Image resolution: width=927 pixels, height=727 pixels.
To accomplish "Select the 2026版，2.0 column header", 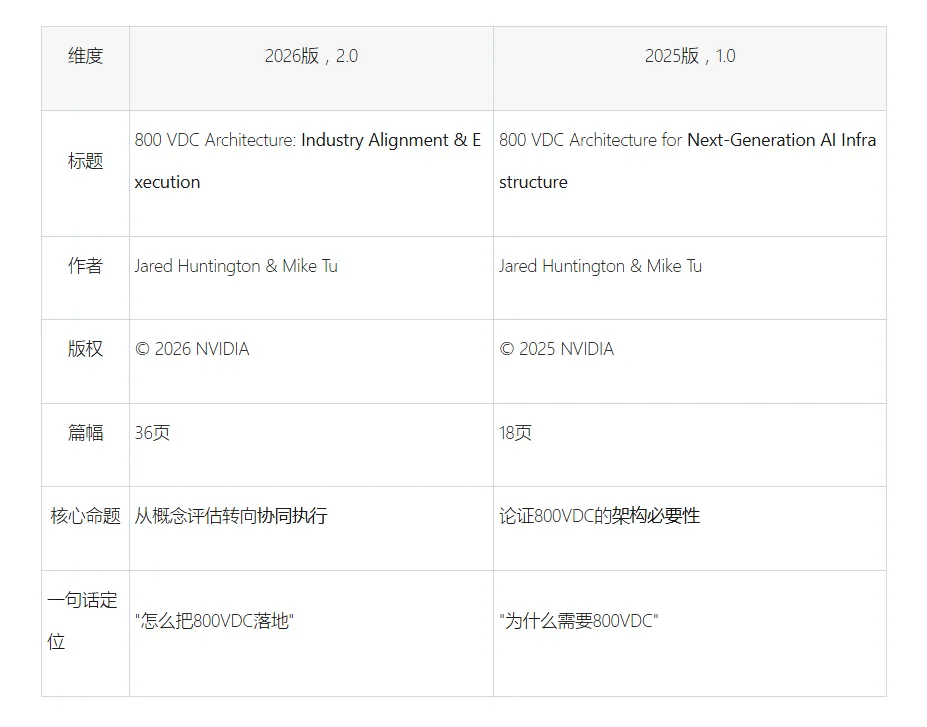I will 311,56.
